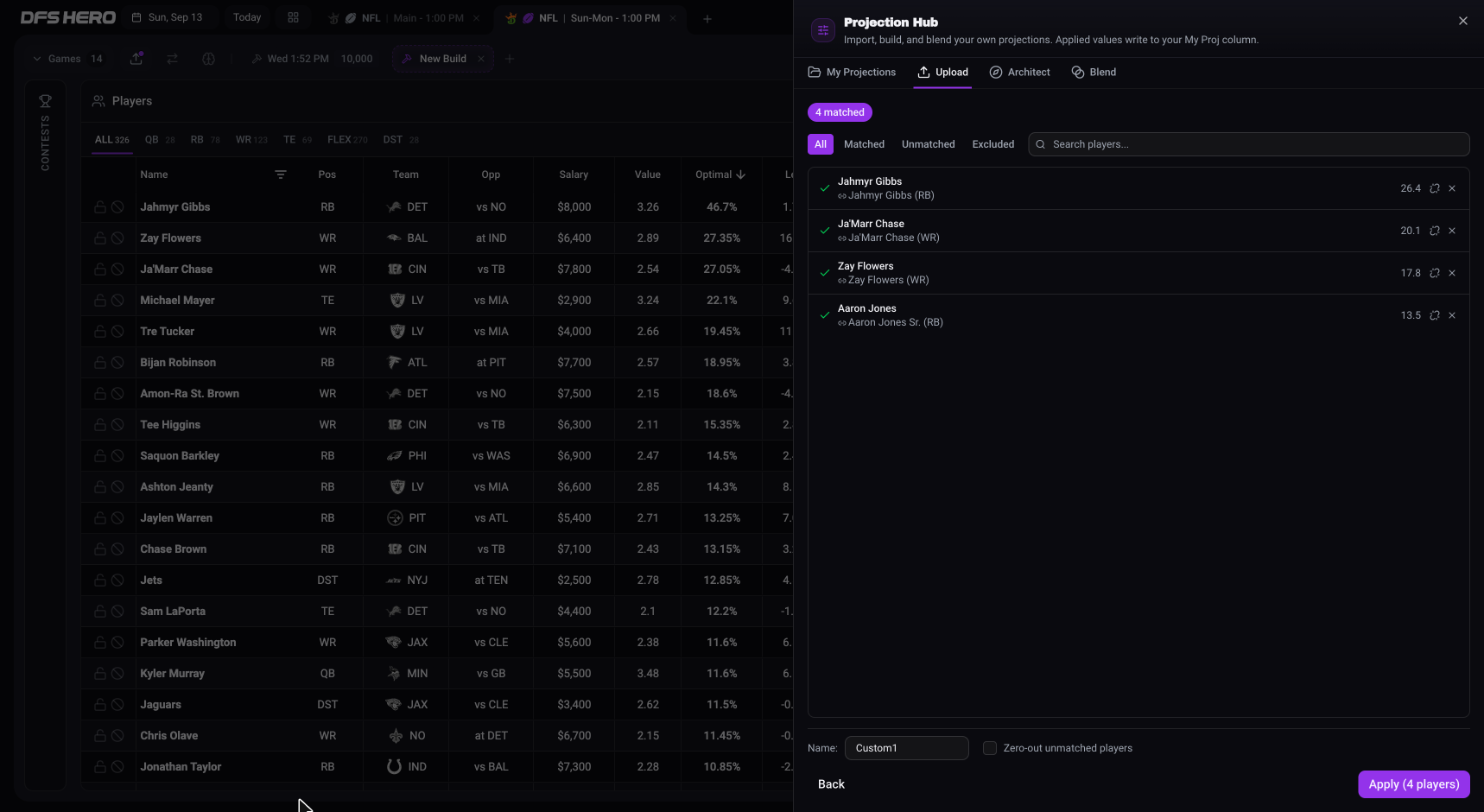Exclude Zay Flowers using the ban icon
Screen dimensions: 1484x812
pyautogui.click(x=117, y=238)
